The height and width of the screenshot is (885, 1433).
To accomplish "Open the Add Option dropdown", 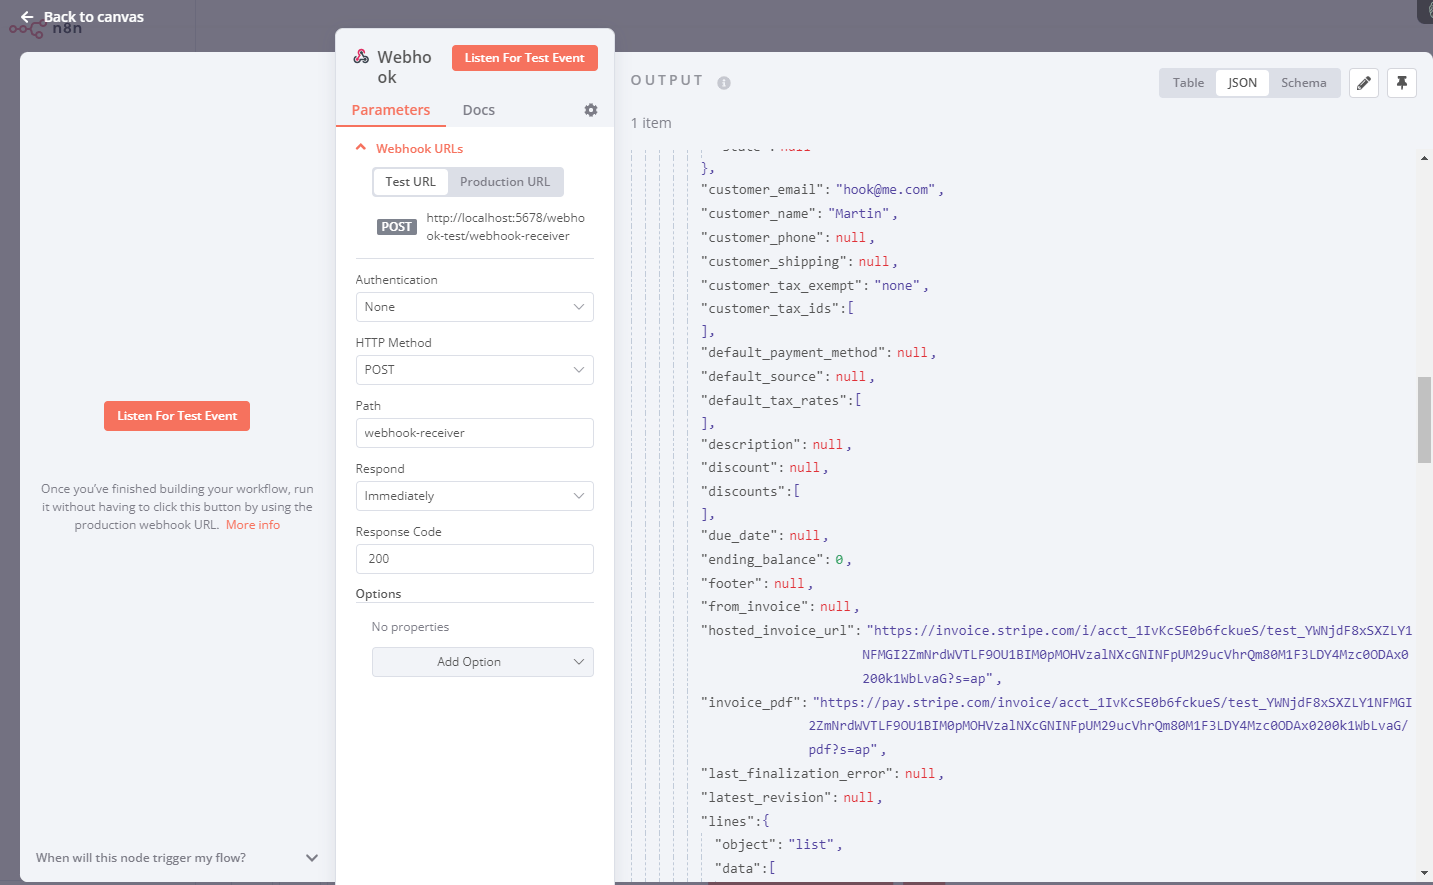I will pyautogui.click(x=482, y=662).
